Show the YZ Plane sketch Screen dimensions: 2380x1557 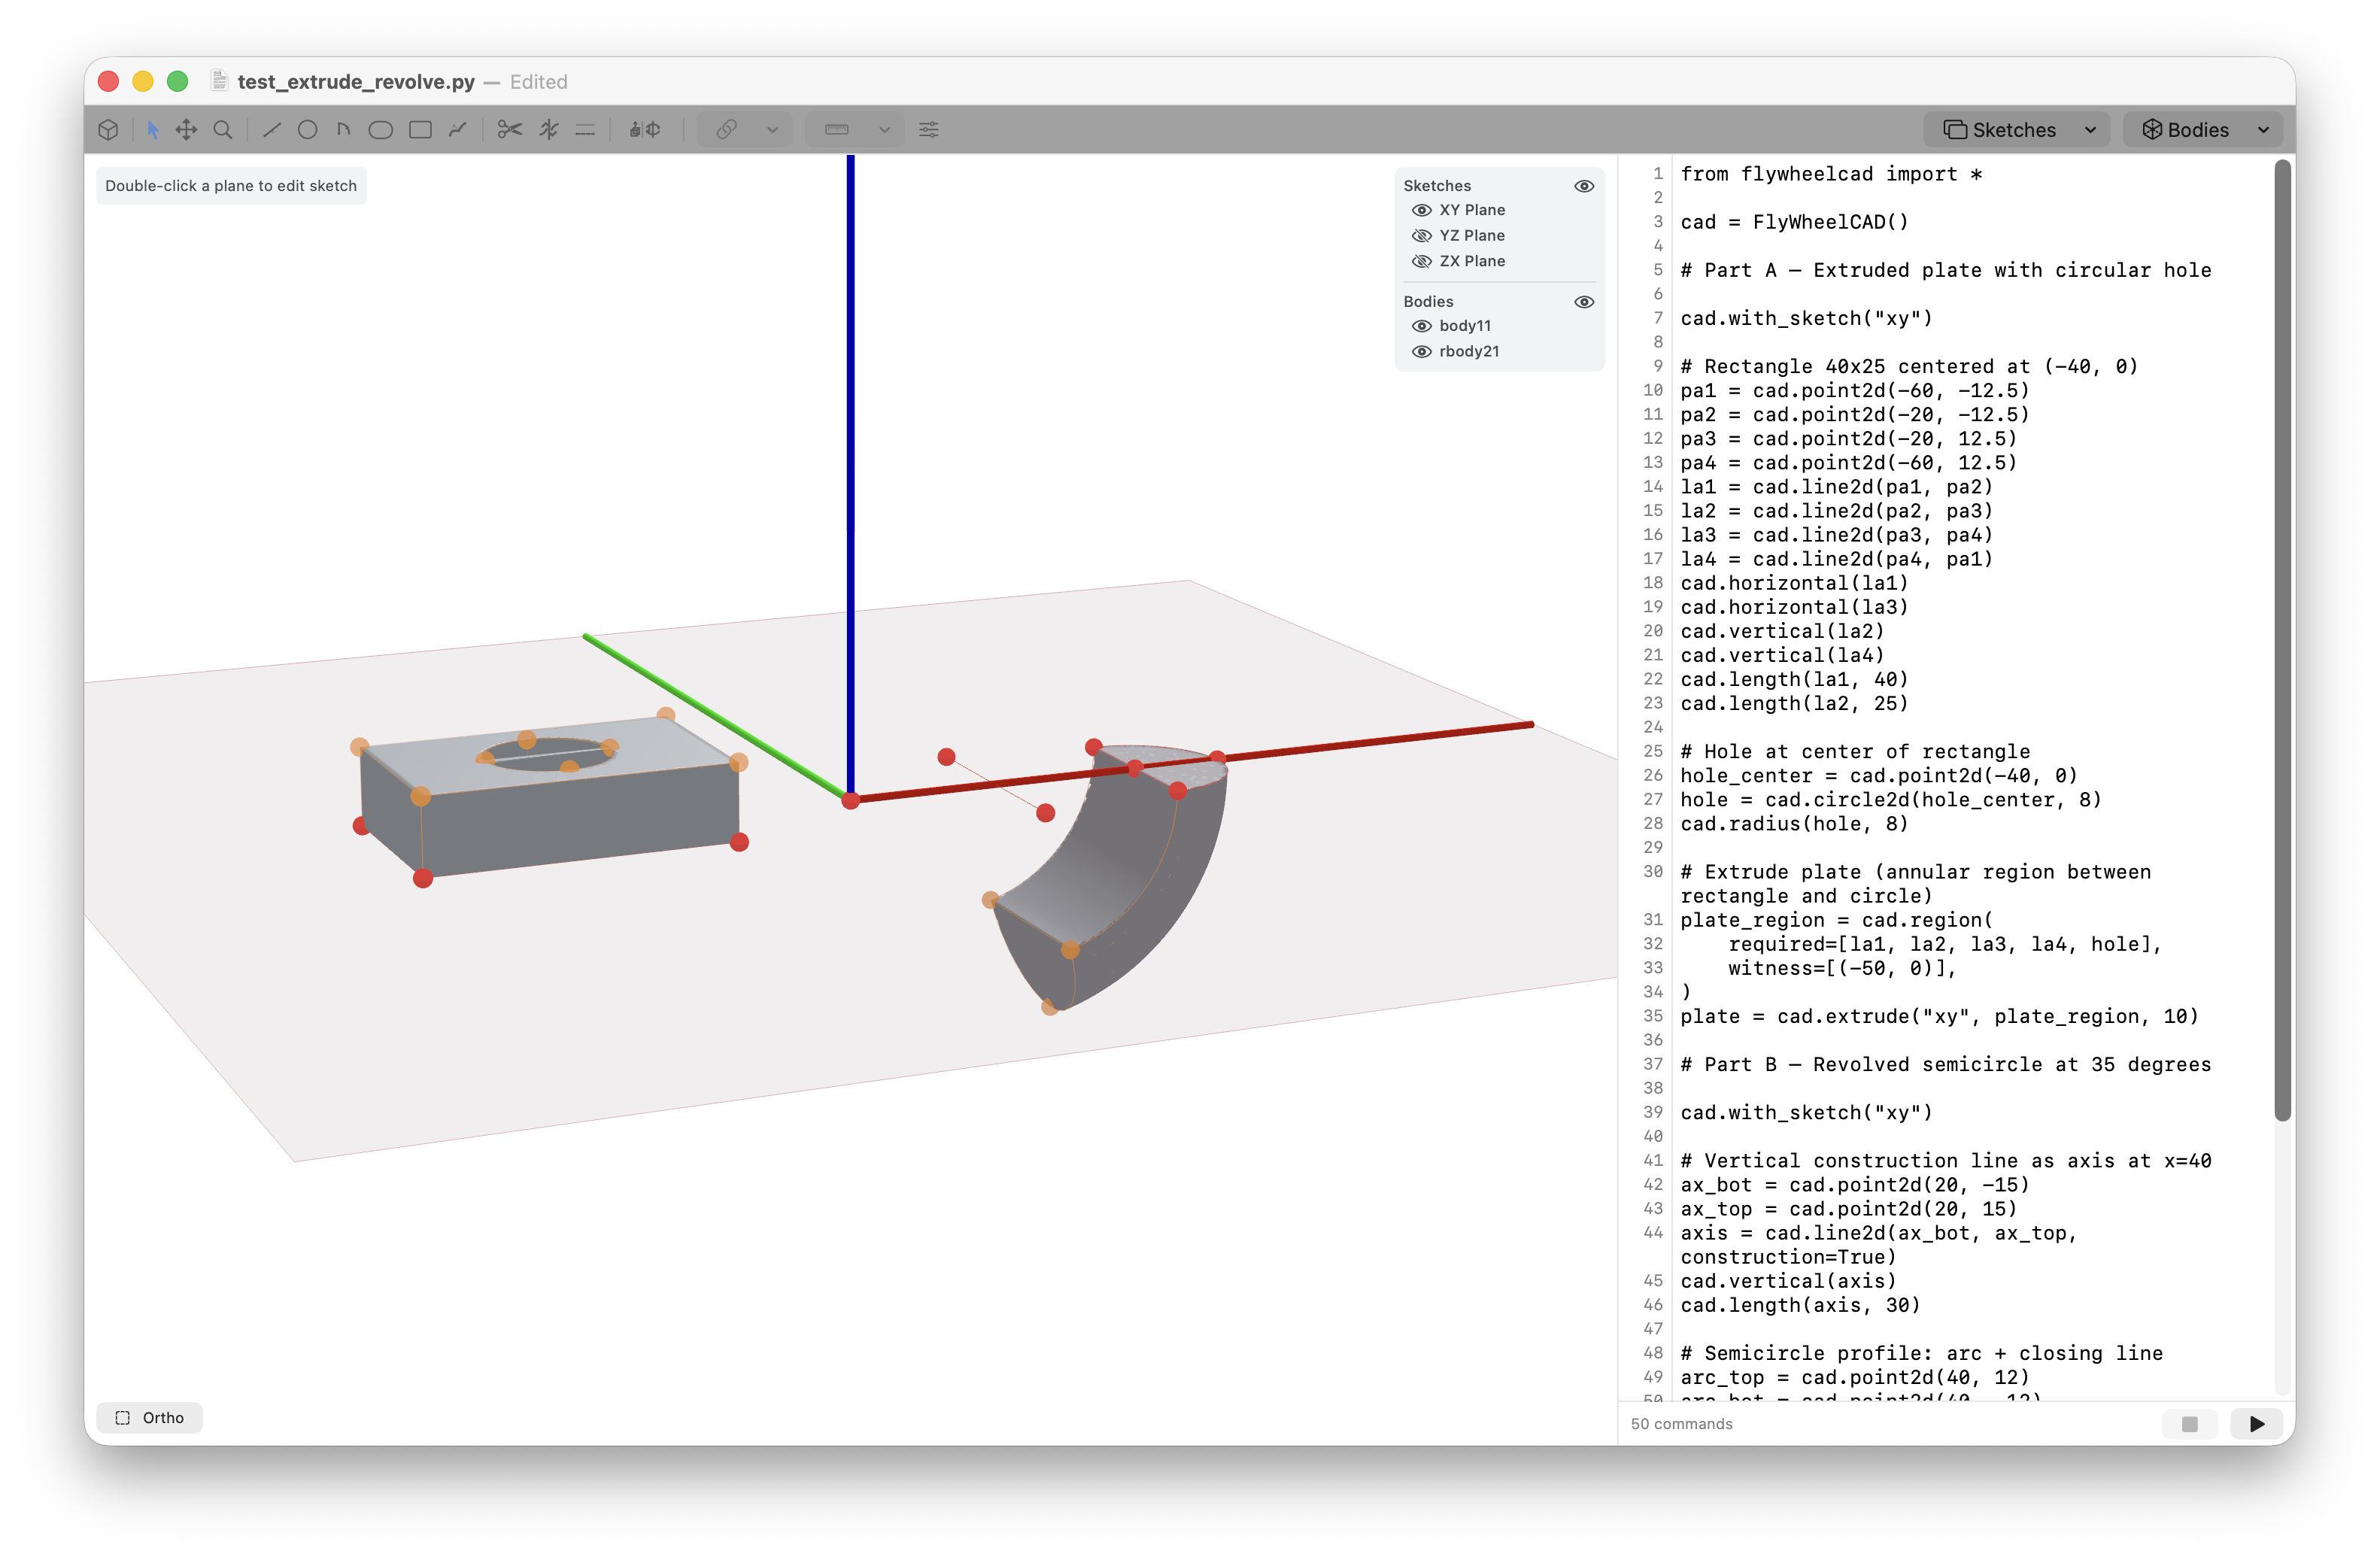point(1421,236)
